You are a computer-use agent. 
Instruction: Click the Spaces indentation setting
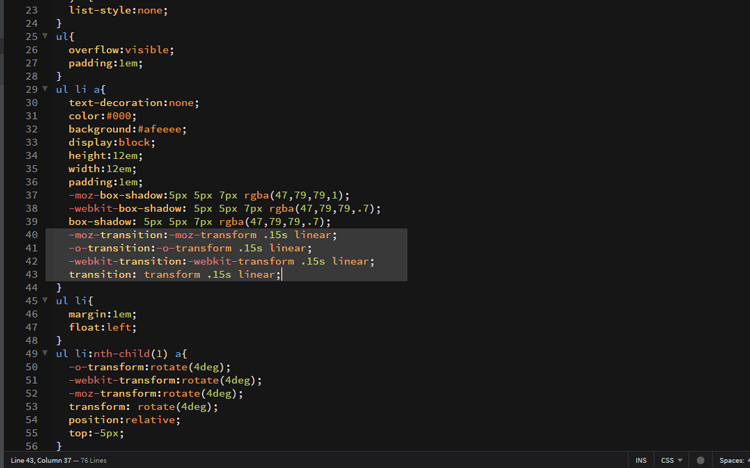[734, 460]
